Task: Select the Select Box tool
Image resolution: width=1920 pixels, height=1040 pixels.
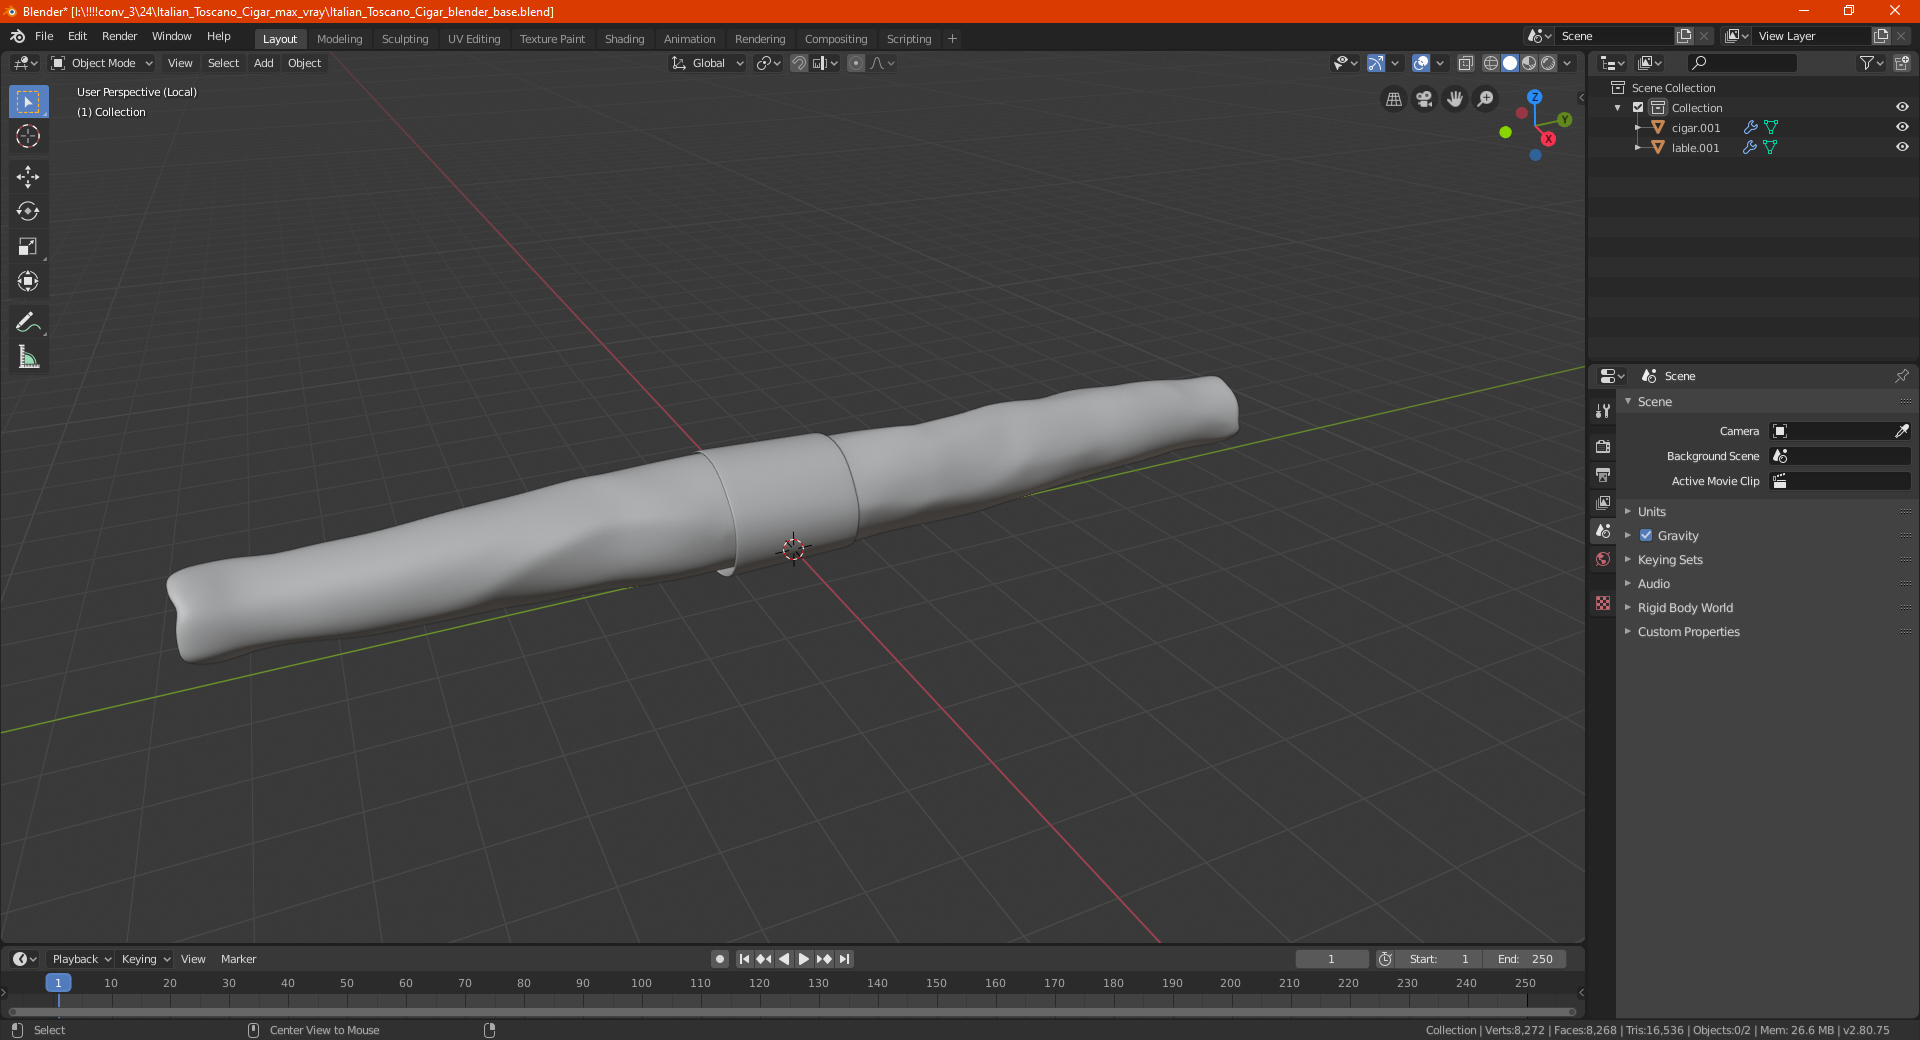Action: tap(28, 101)
